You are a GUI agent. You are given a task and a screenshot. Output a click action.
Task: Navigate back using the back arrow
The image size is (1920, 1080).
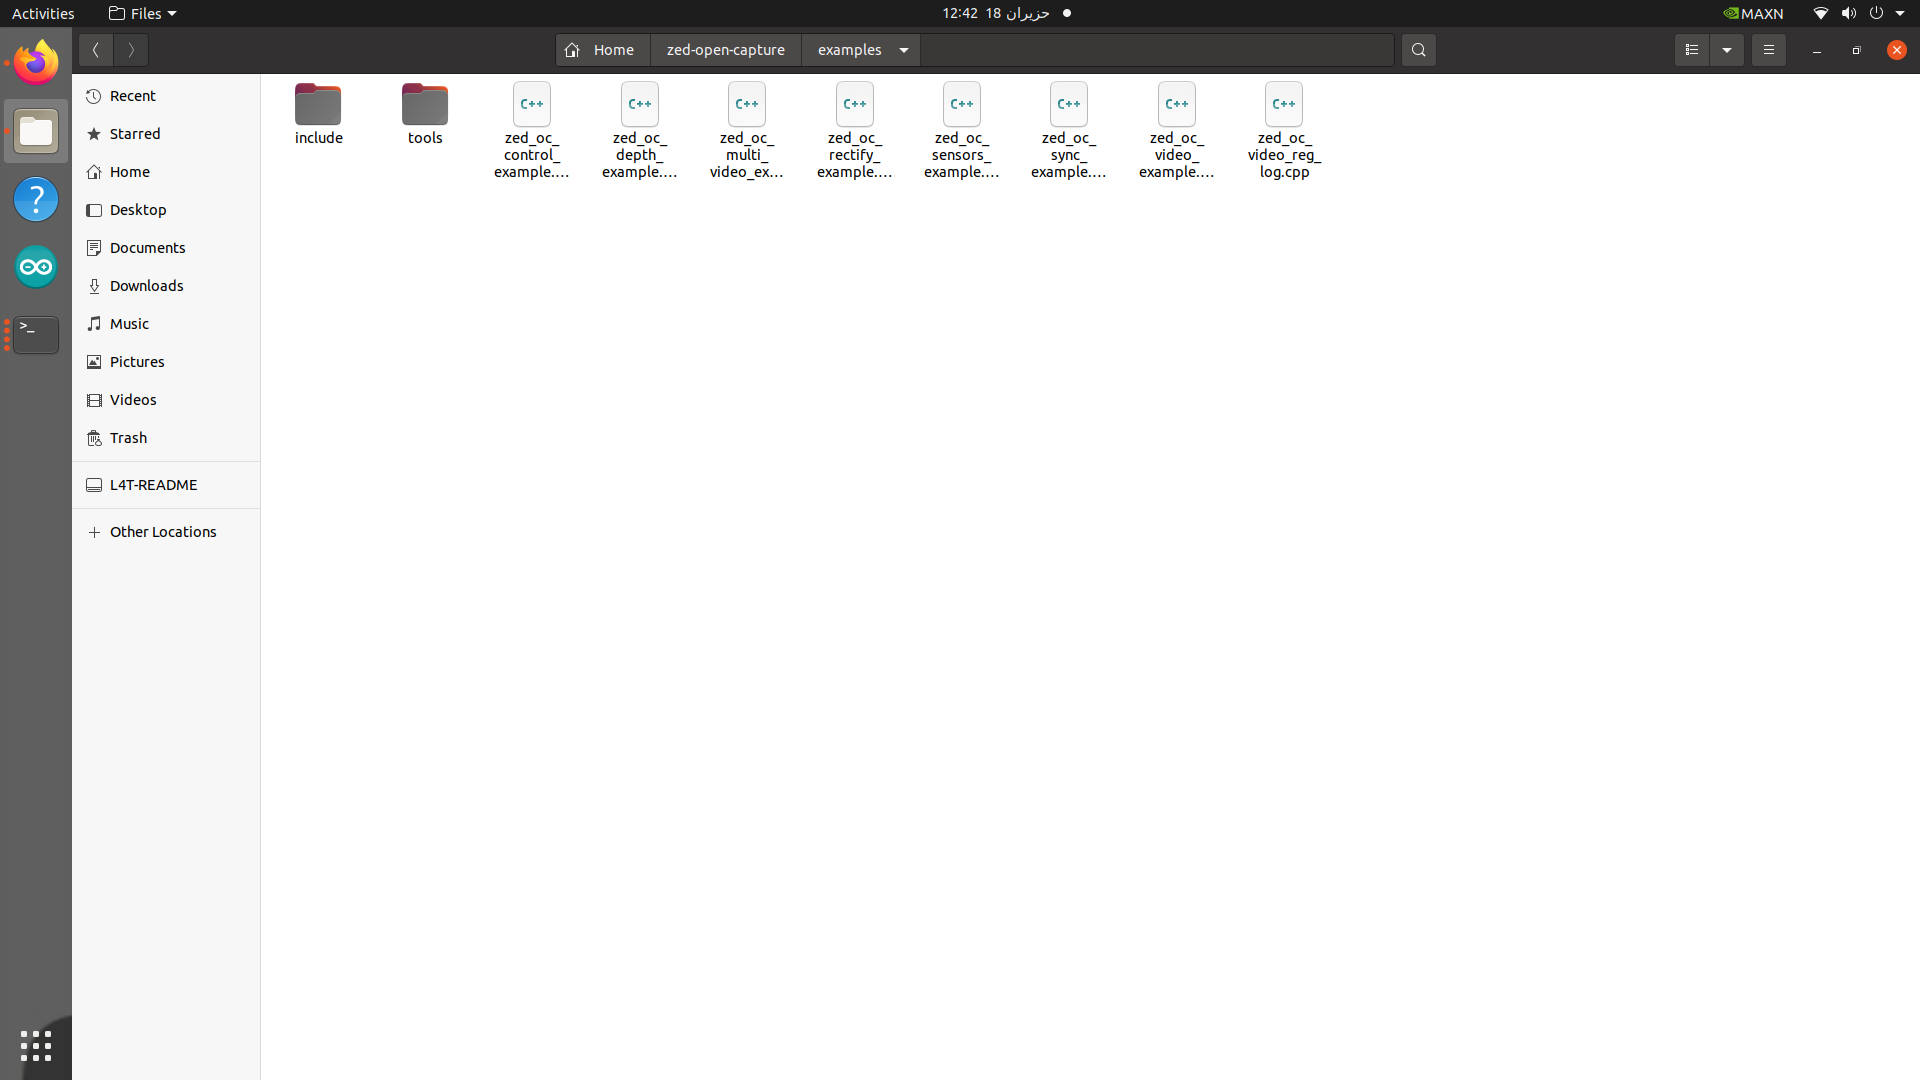pos(96,49)
